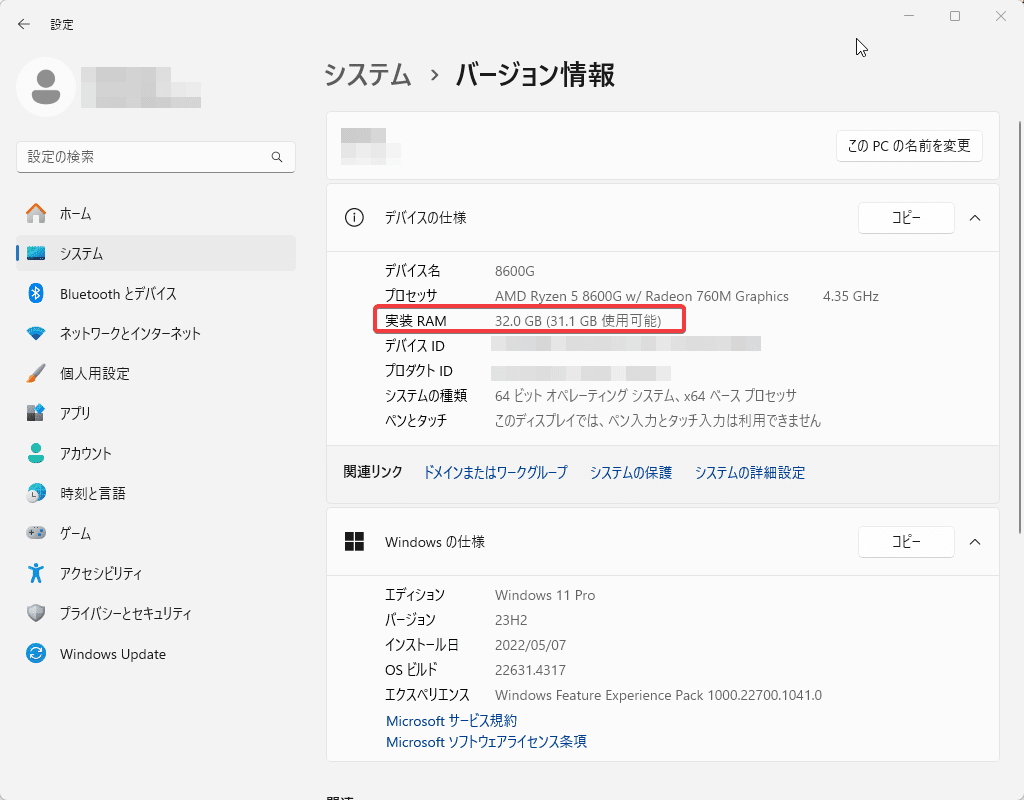Open システムの保護 link

[x=631, y=472]
